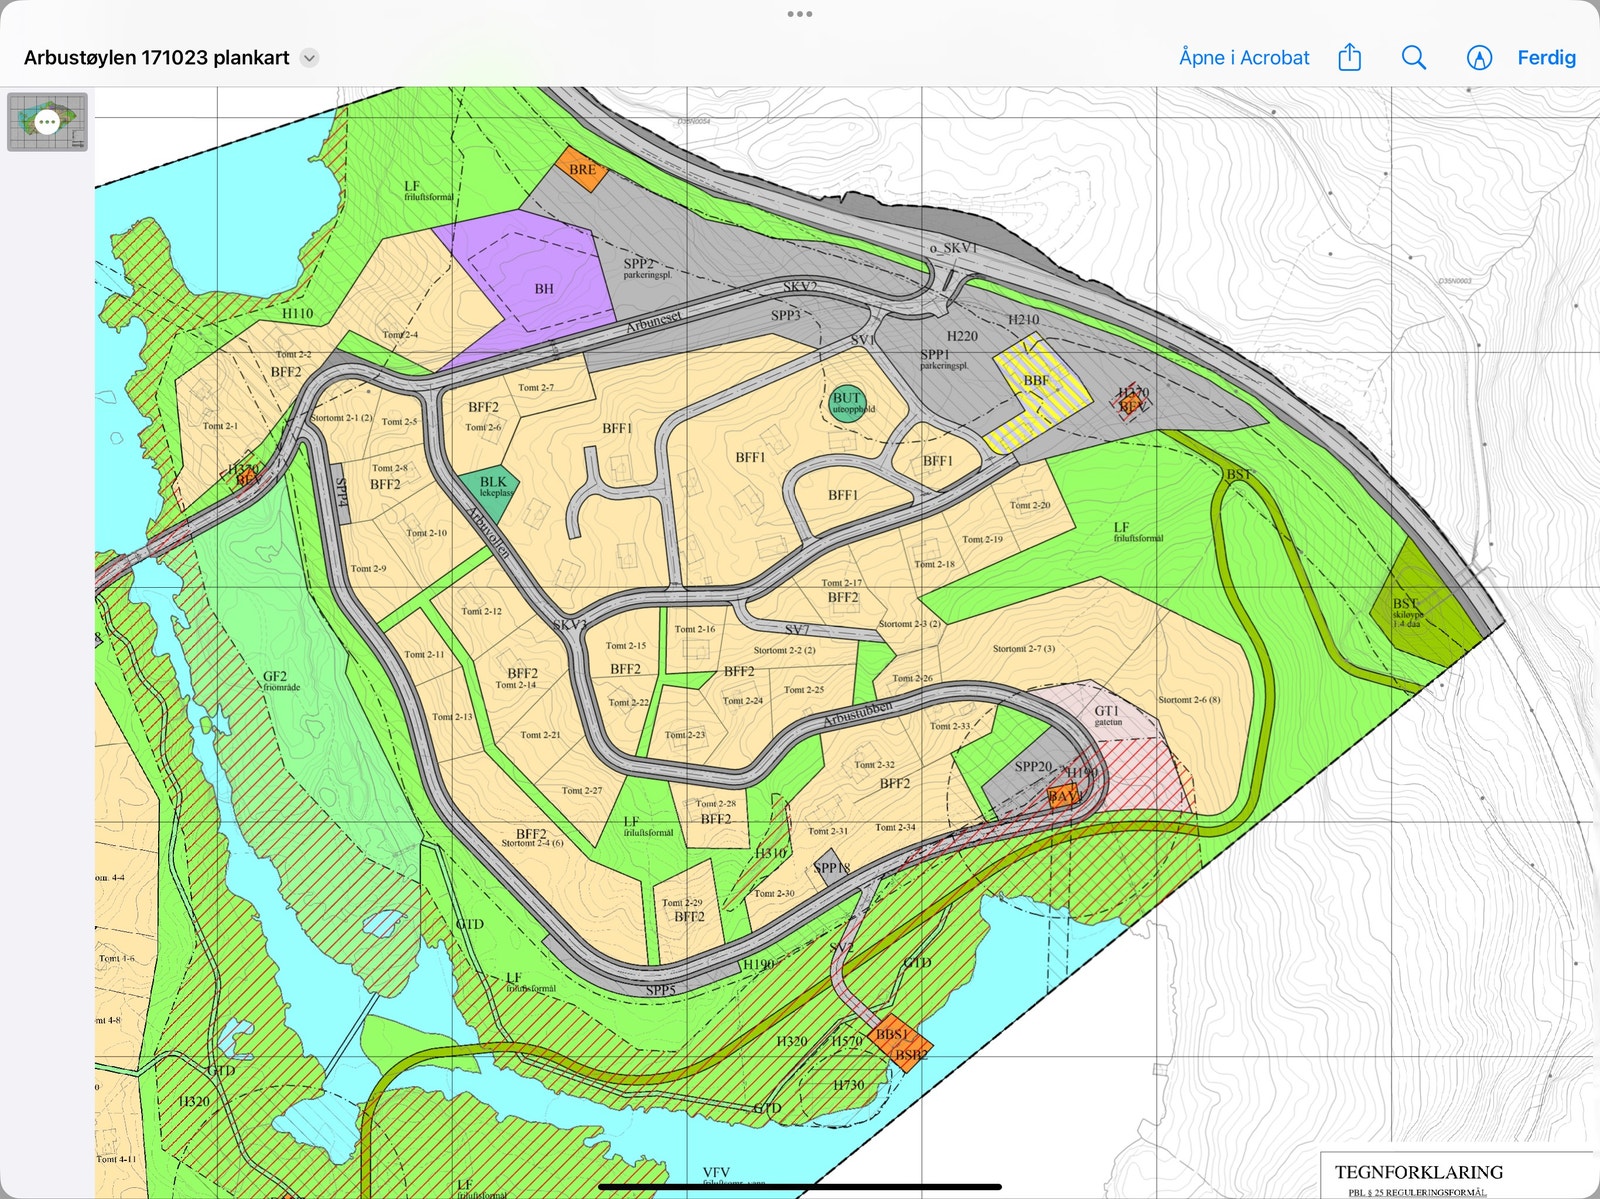Image resolution: width=1600 pixels, height=1199 pixels.
Task: Tap Ferdig to finish viewing
Action: pos(1546,57)
